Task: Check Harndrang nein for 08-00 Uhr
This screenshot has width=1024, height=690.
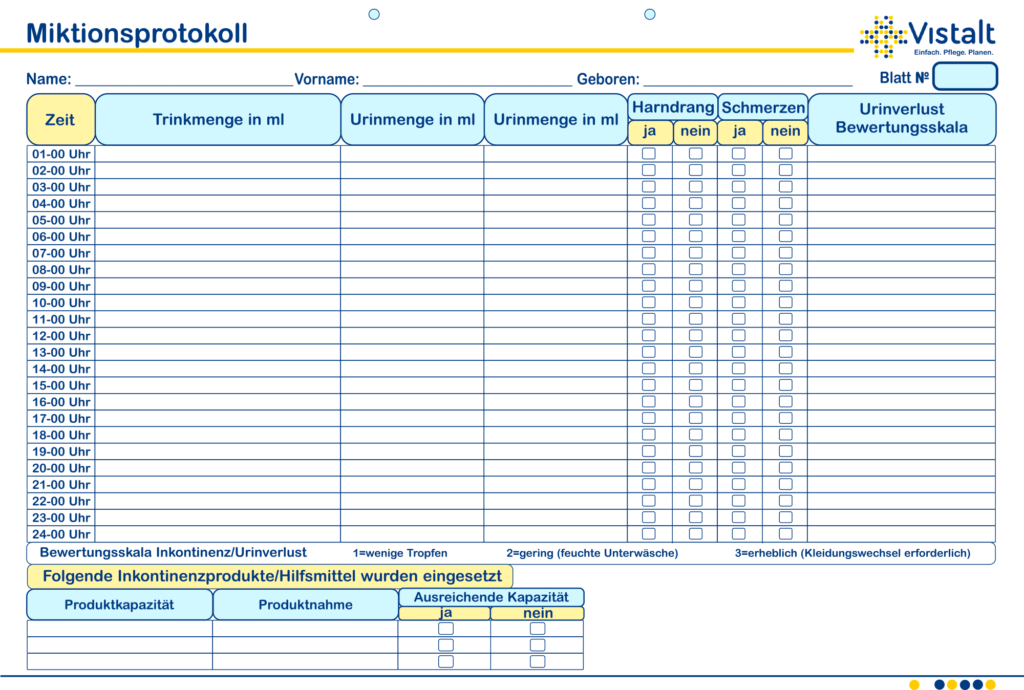Action: [695, 269]
